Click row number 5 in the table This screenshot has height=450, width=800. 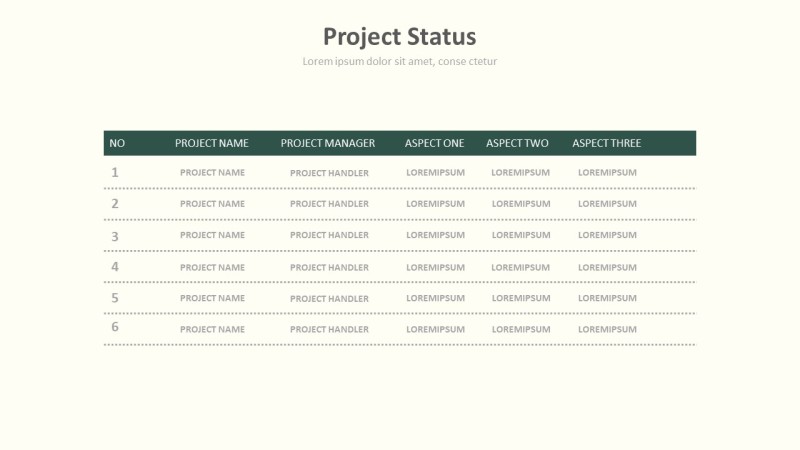coord(115,298)
